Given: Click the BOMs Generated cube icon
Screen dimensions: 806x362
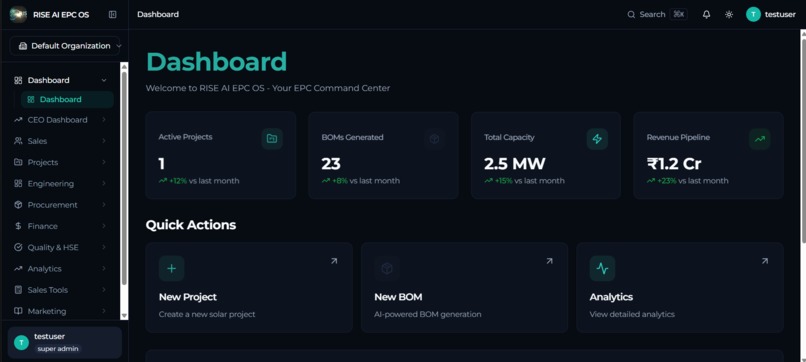Looking at the screenshot, I should click(x=434, y=139).
